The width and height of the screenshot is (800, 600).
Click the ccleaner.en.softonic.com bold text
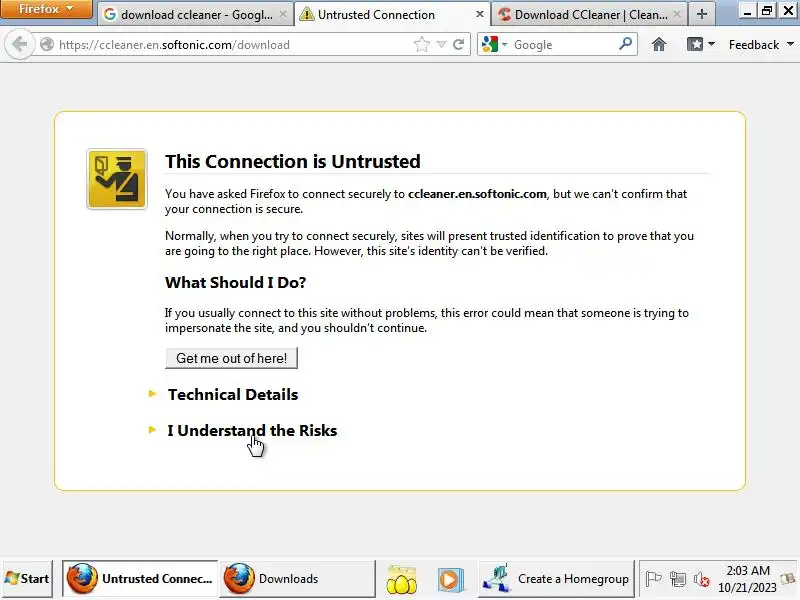477,194
